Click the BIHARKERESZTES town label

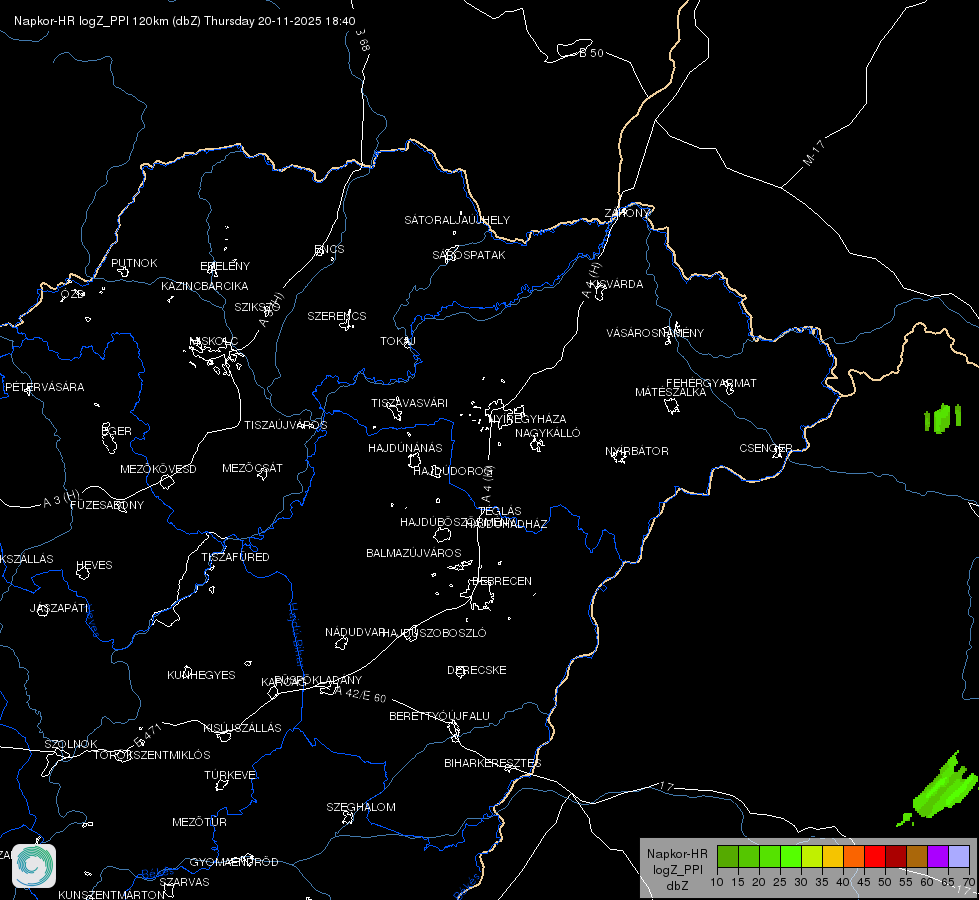[493, 763]
